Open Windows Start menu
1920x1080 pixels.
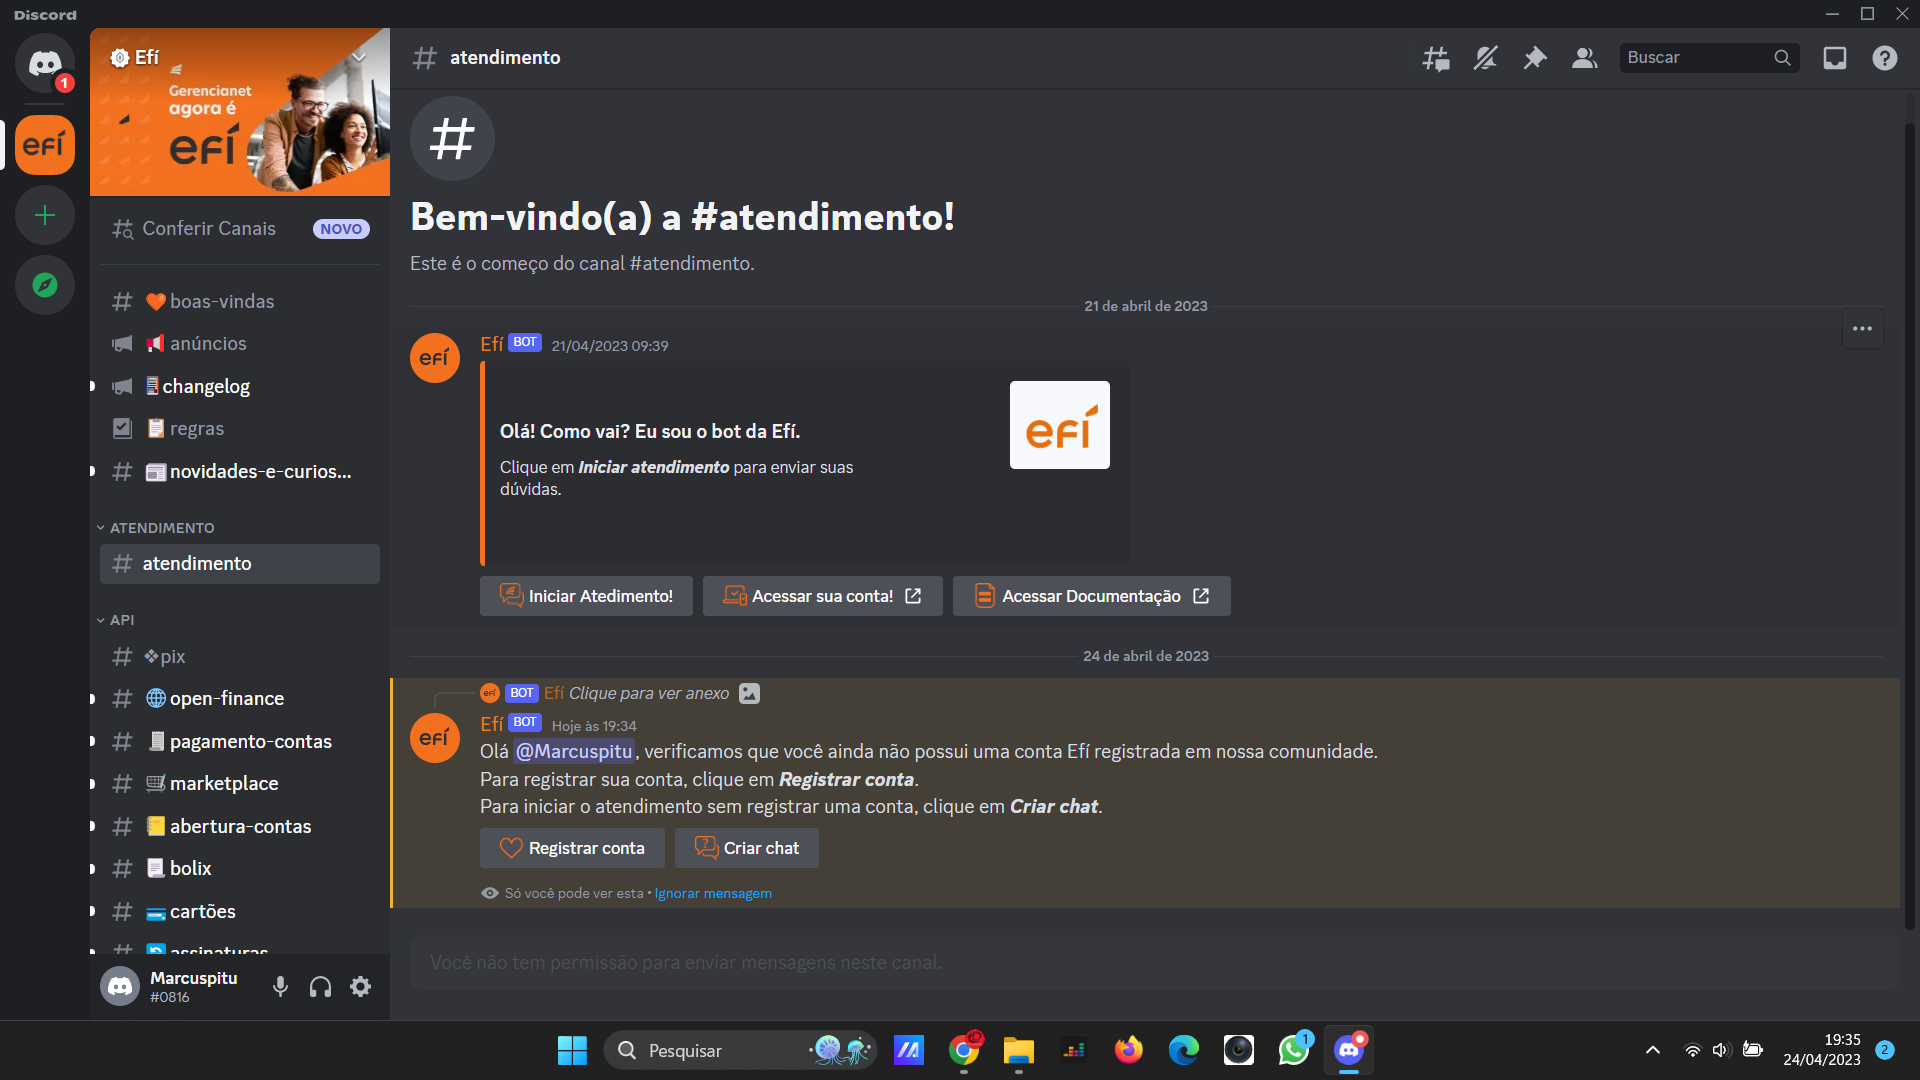[572, 1050]
